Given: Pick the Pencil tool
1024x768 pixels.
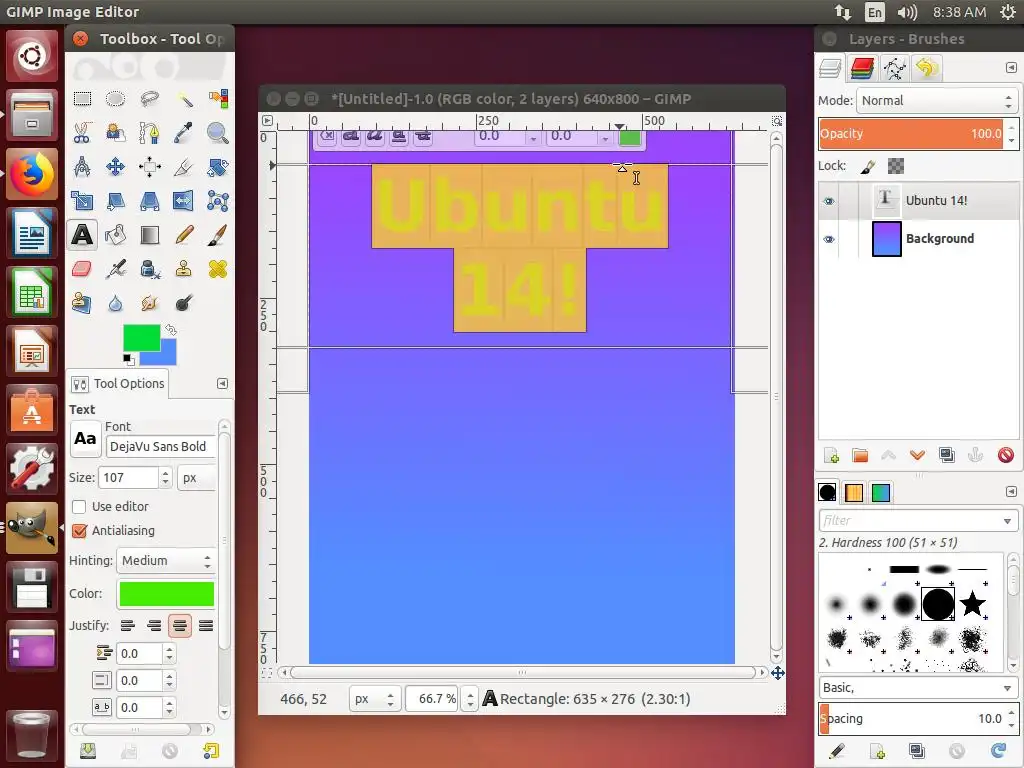Looking at the screenshot, I should 184,234.
